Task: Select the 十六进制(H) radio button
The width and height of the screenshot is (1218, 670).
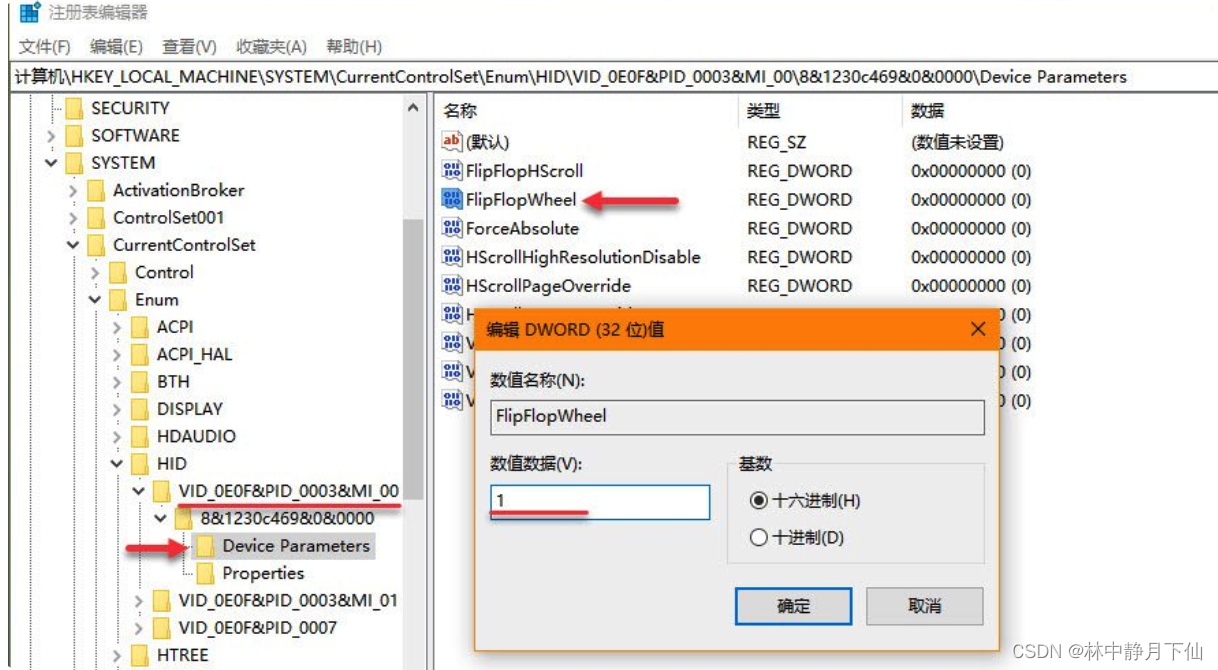Action: point(759,500)
